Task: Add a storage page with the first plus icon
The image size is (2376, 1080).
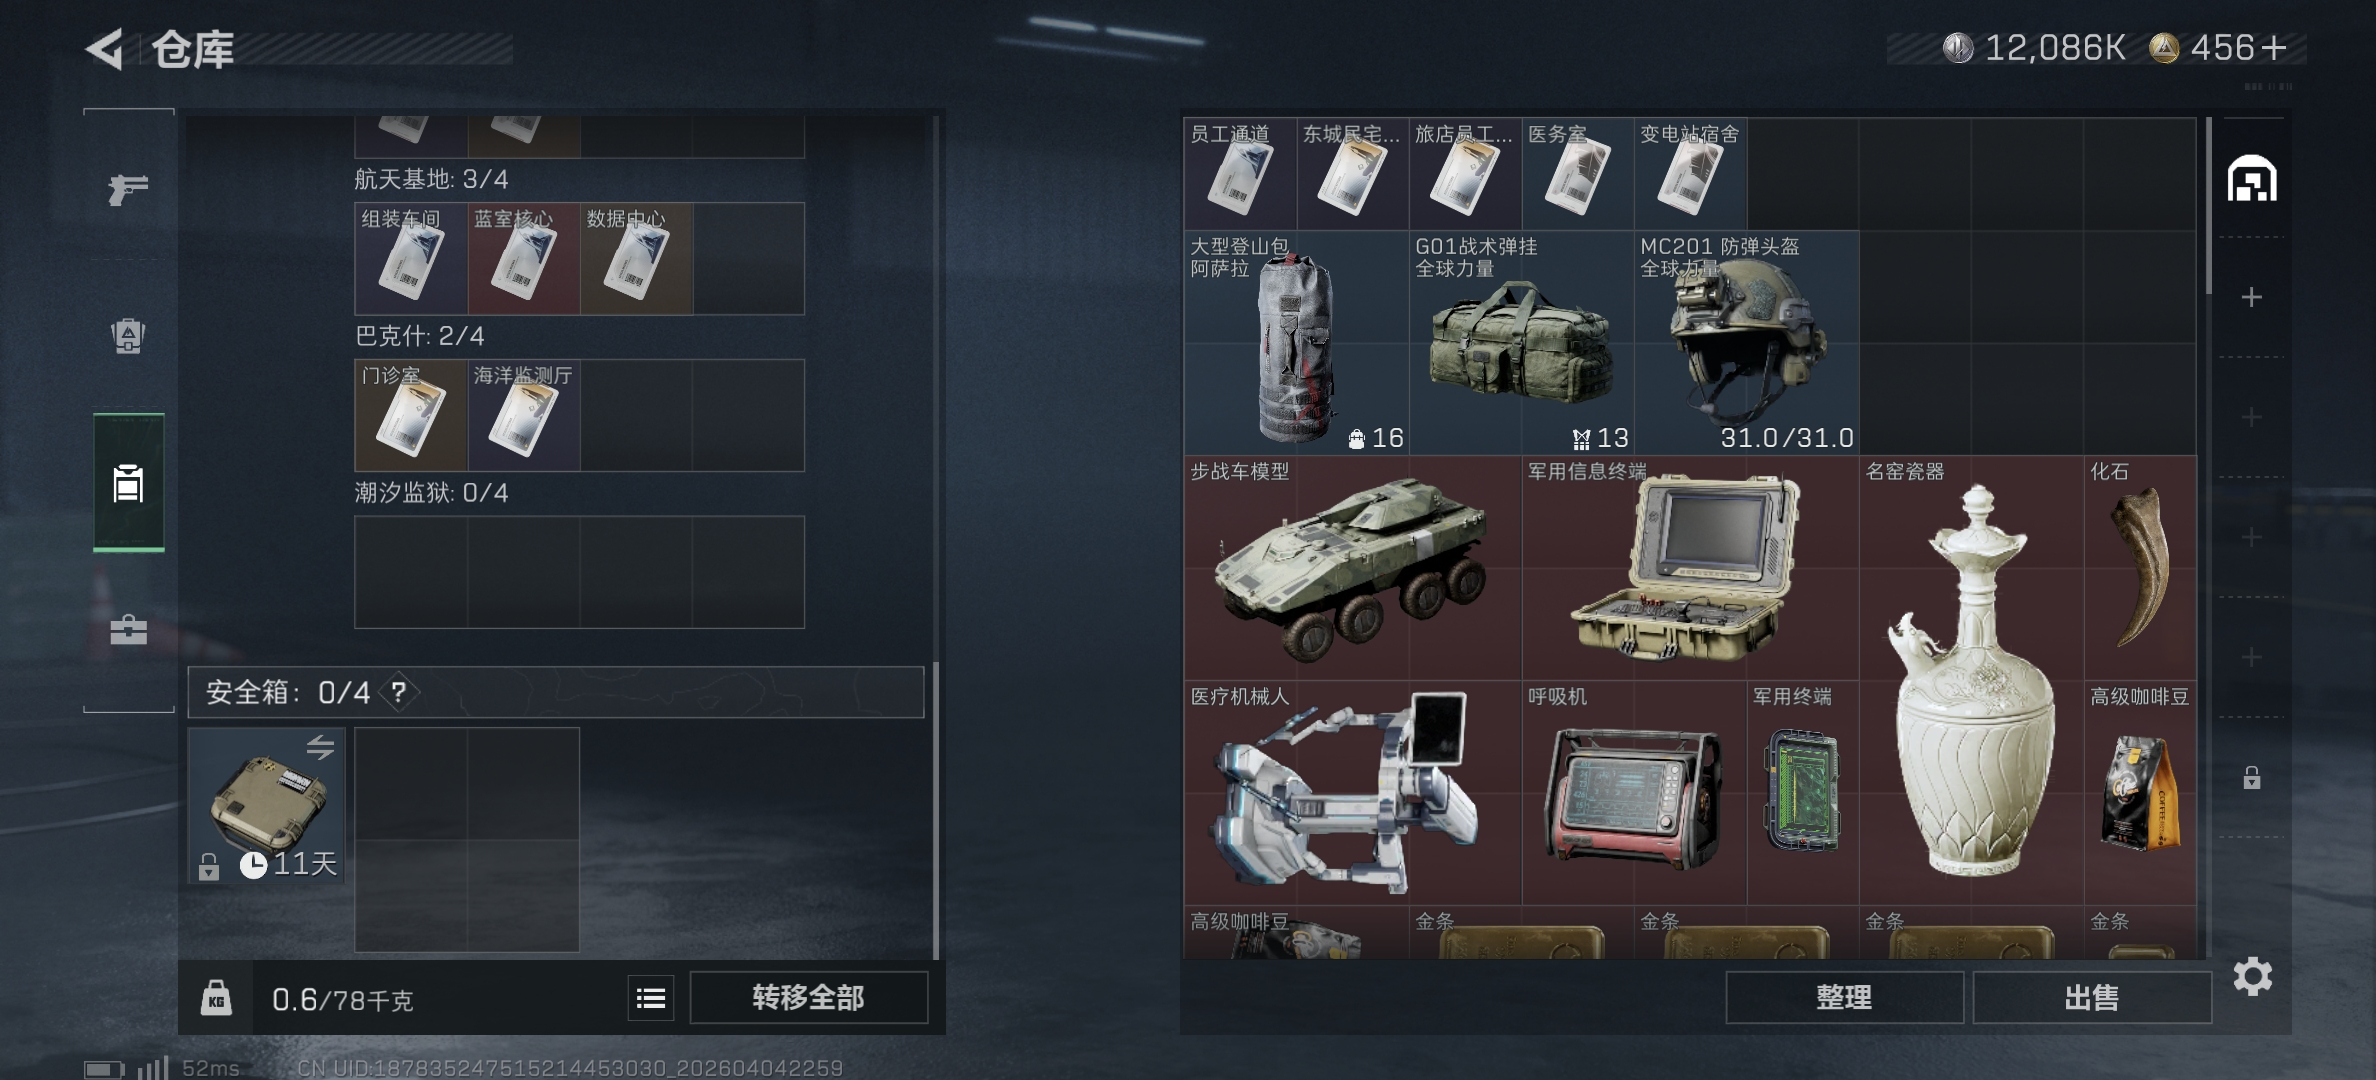Action: 2252,297
